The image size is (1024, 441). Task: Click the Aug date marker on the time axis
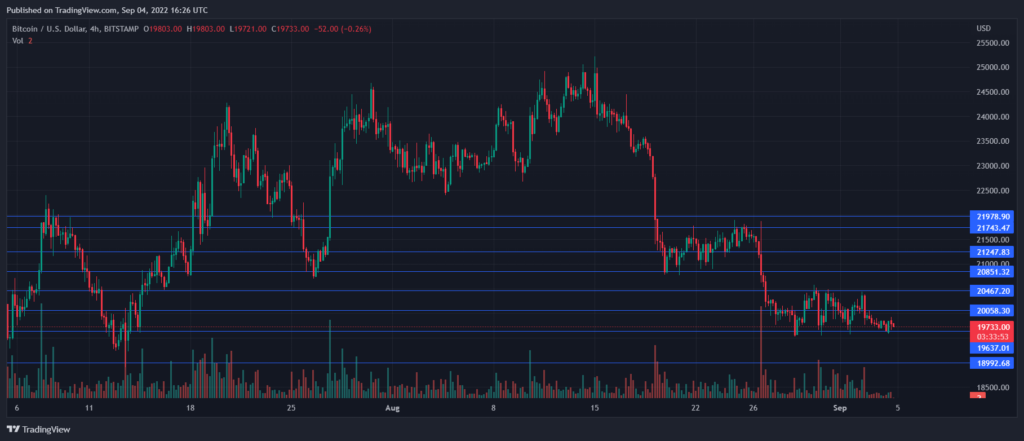tap(392, 408)
